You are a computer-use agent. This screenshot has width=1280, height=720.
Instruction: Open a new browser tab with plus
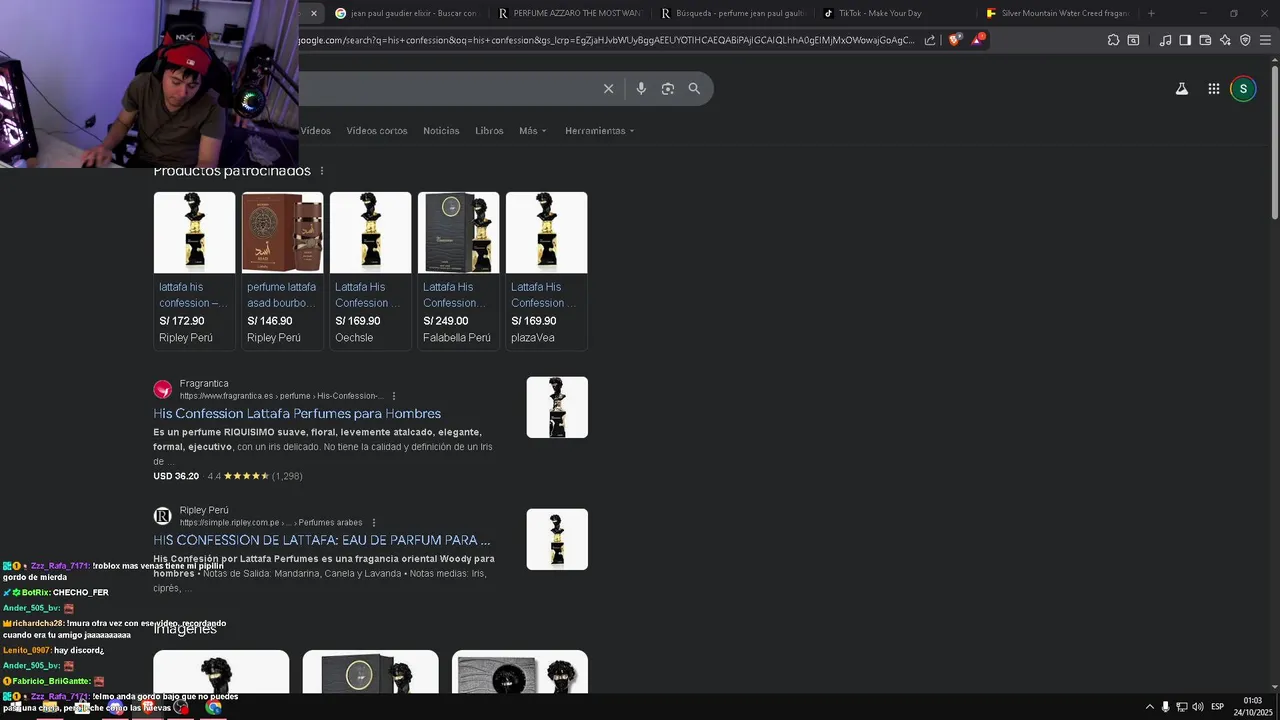[1151, 13]
